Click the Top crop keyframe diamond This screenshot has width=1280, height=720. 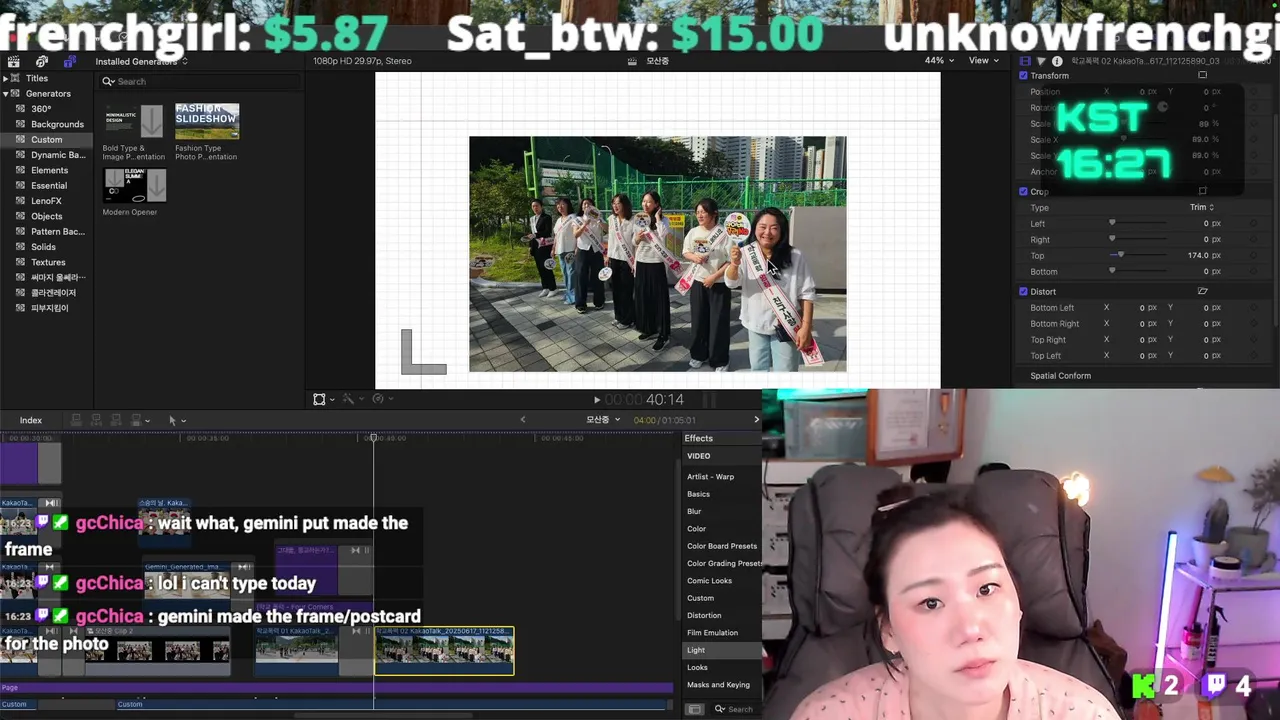1254,255
